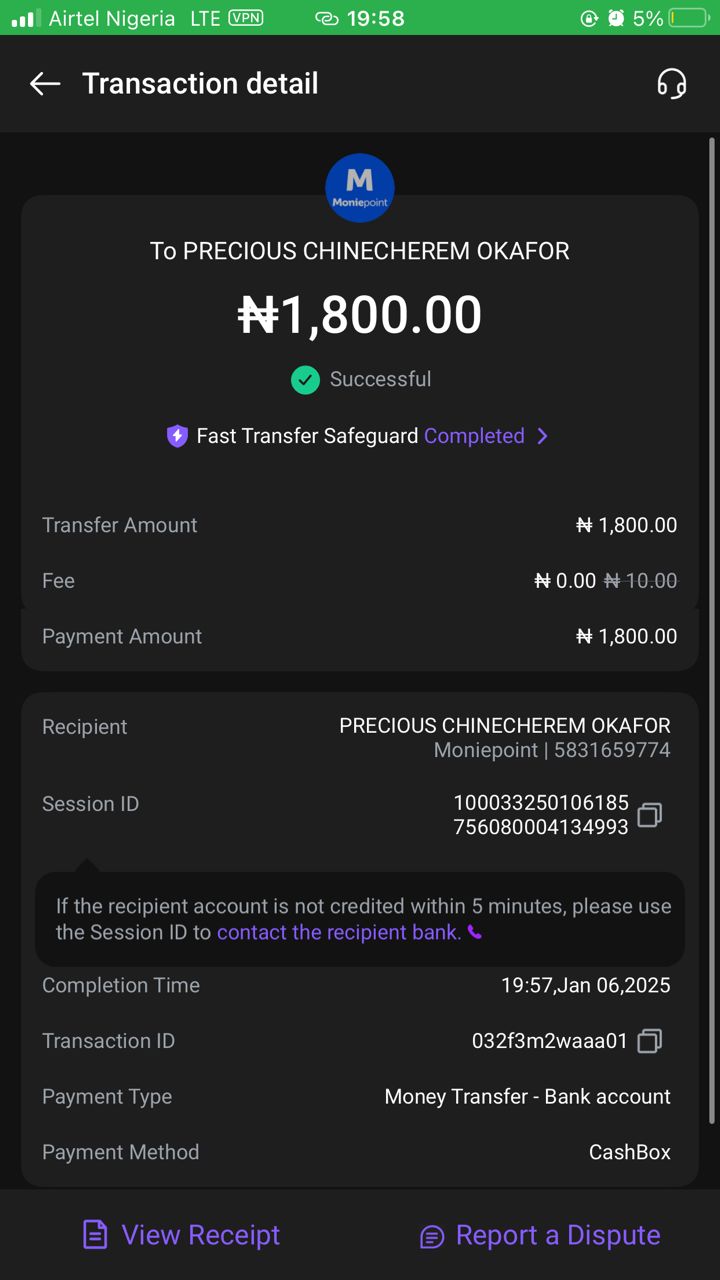The width and height of the screenshot is (720, 1280).
Task: Tap the back arrow icon
Action: (45, 84)
